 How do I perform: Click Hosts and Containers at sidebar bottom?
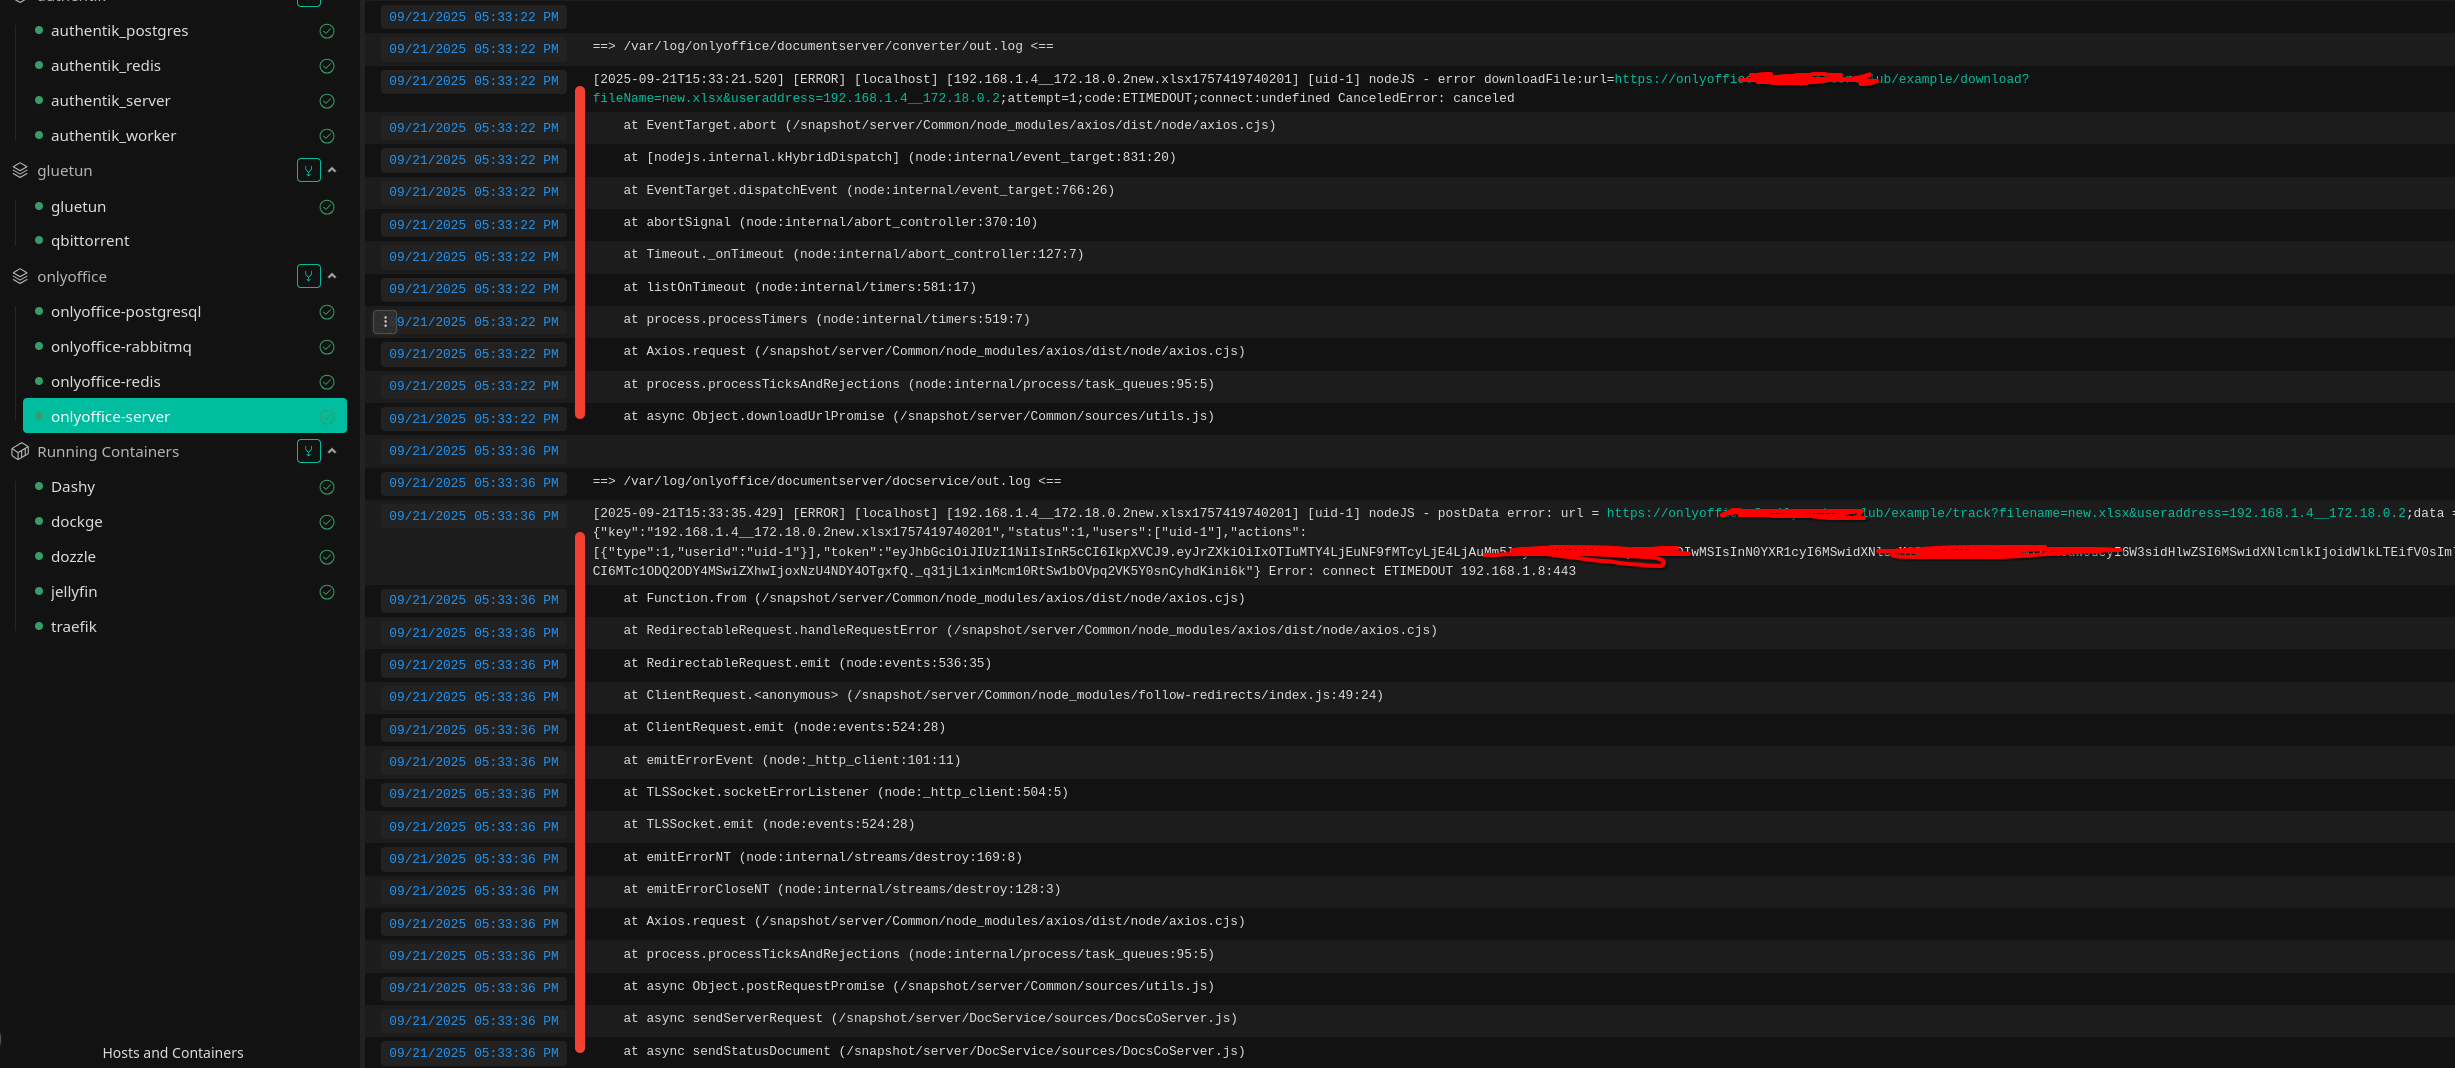(x=172, y=1053)
